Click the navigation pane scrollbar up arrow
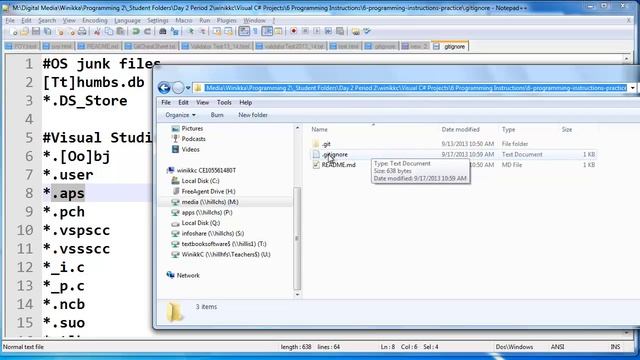The height and width of the screenshot is (360, 640). click(297, 128)
